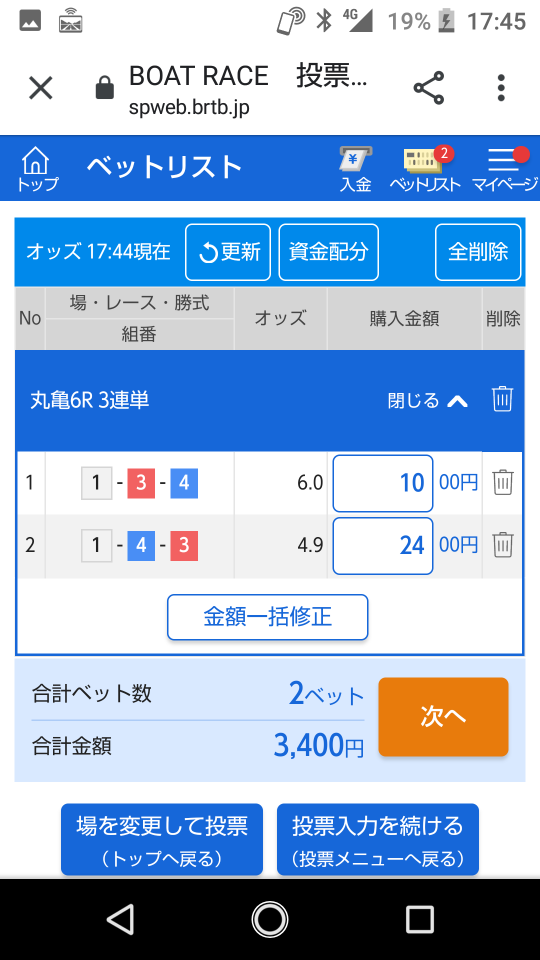
Task: Delete bet 1-3-4 with trash icon
Action: [503, 482]
